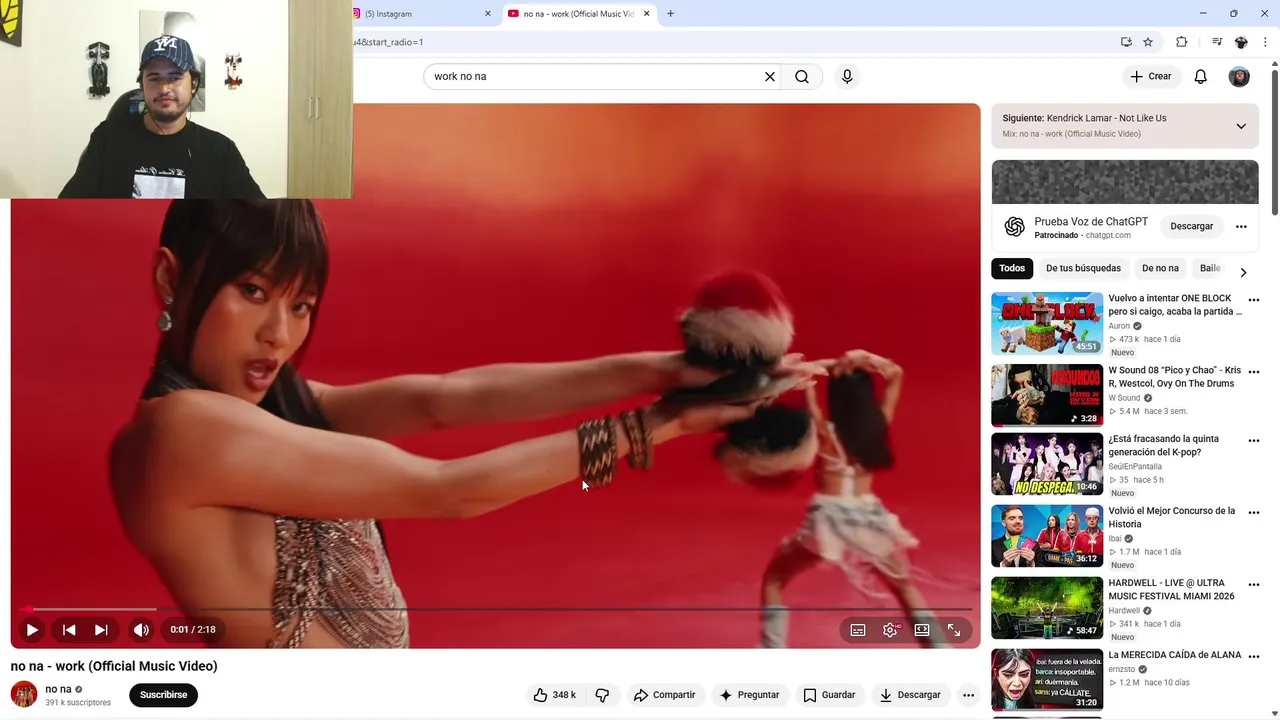The width and height of the screenshot is (1280, 720).
Task: Open the ONE BLOCK video thumbnail
Action: coord(1047,324)
